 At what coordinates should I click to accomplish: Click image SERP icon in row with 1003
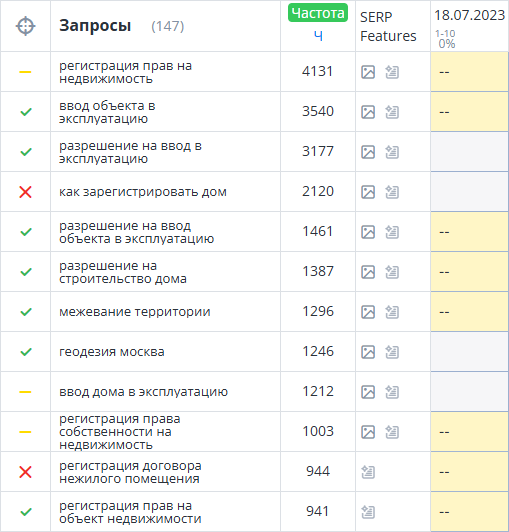click(368, 432)
